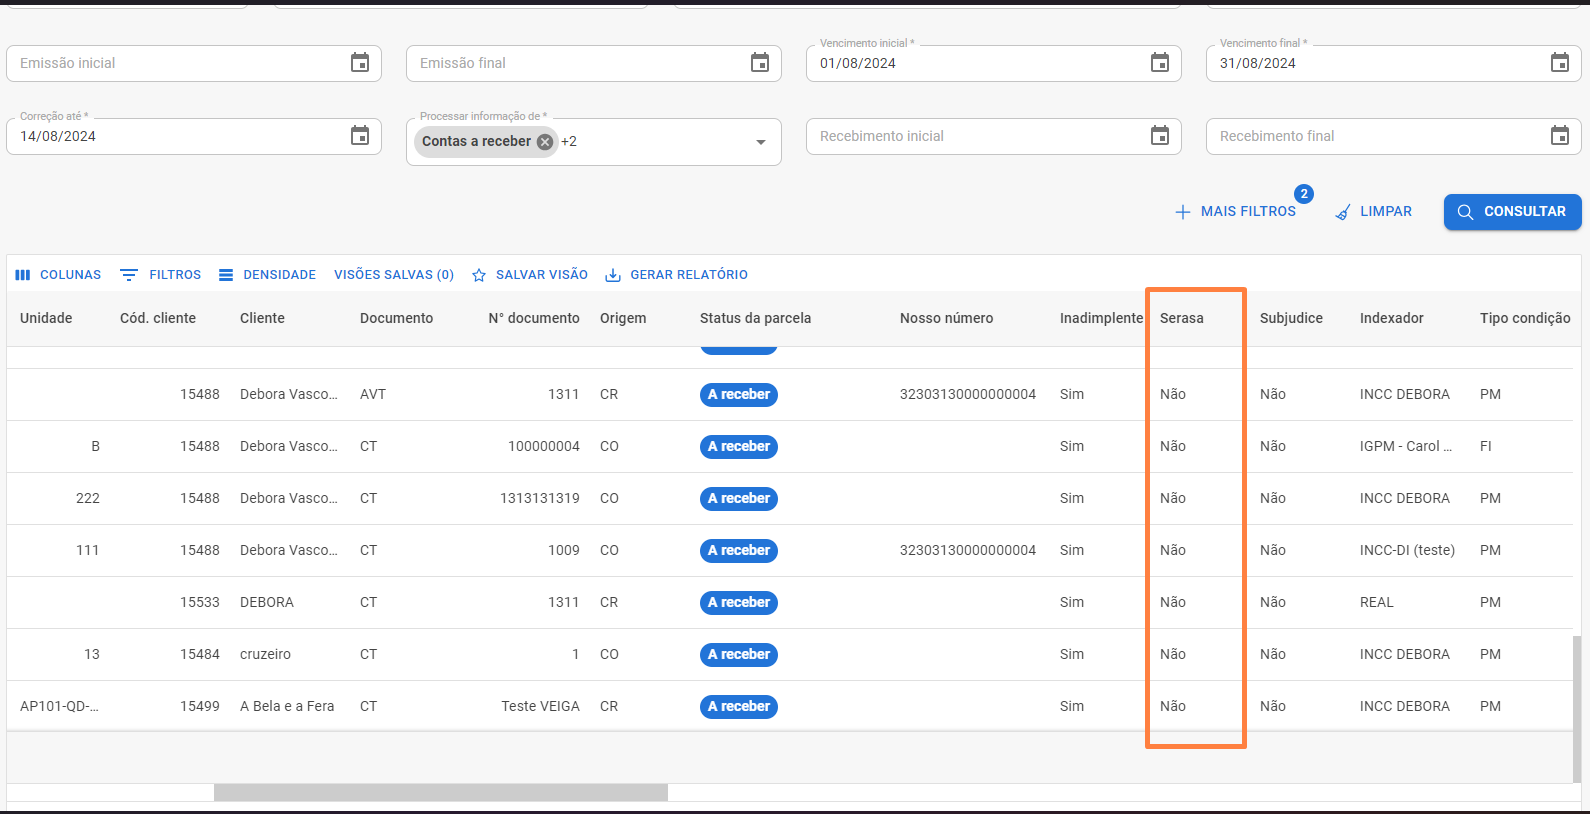Screen dimensions: 1590x814
Task: Select client cell cruzeiro
Action: [265, 654]
